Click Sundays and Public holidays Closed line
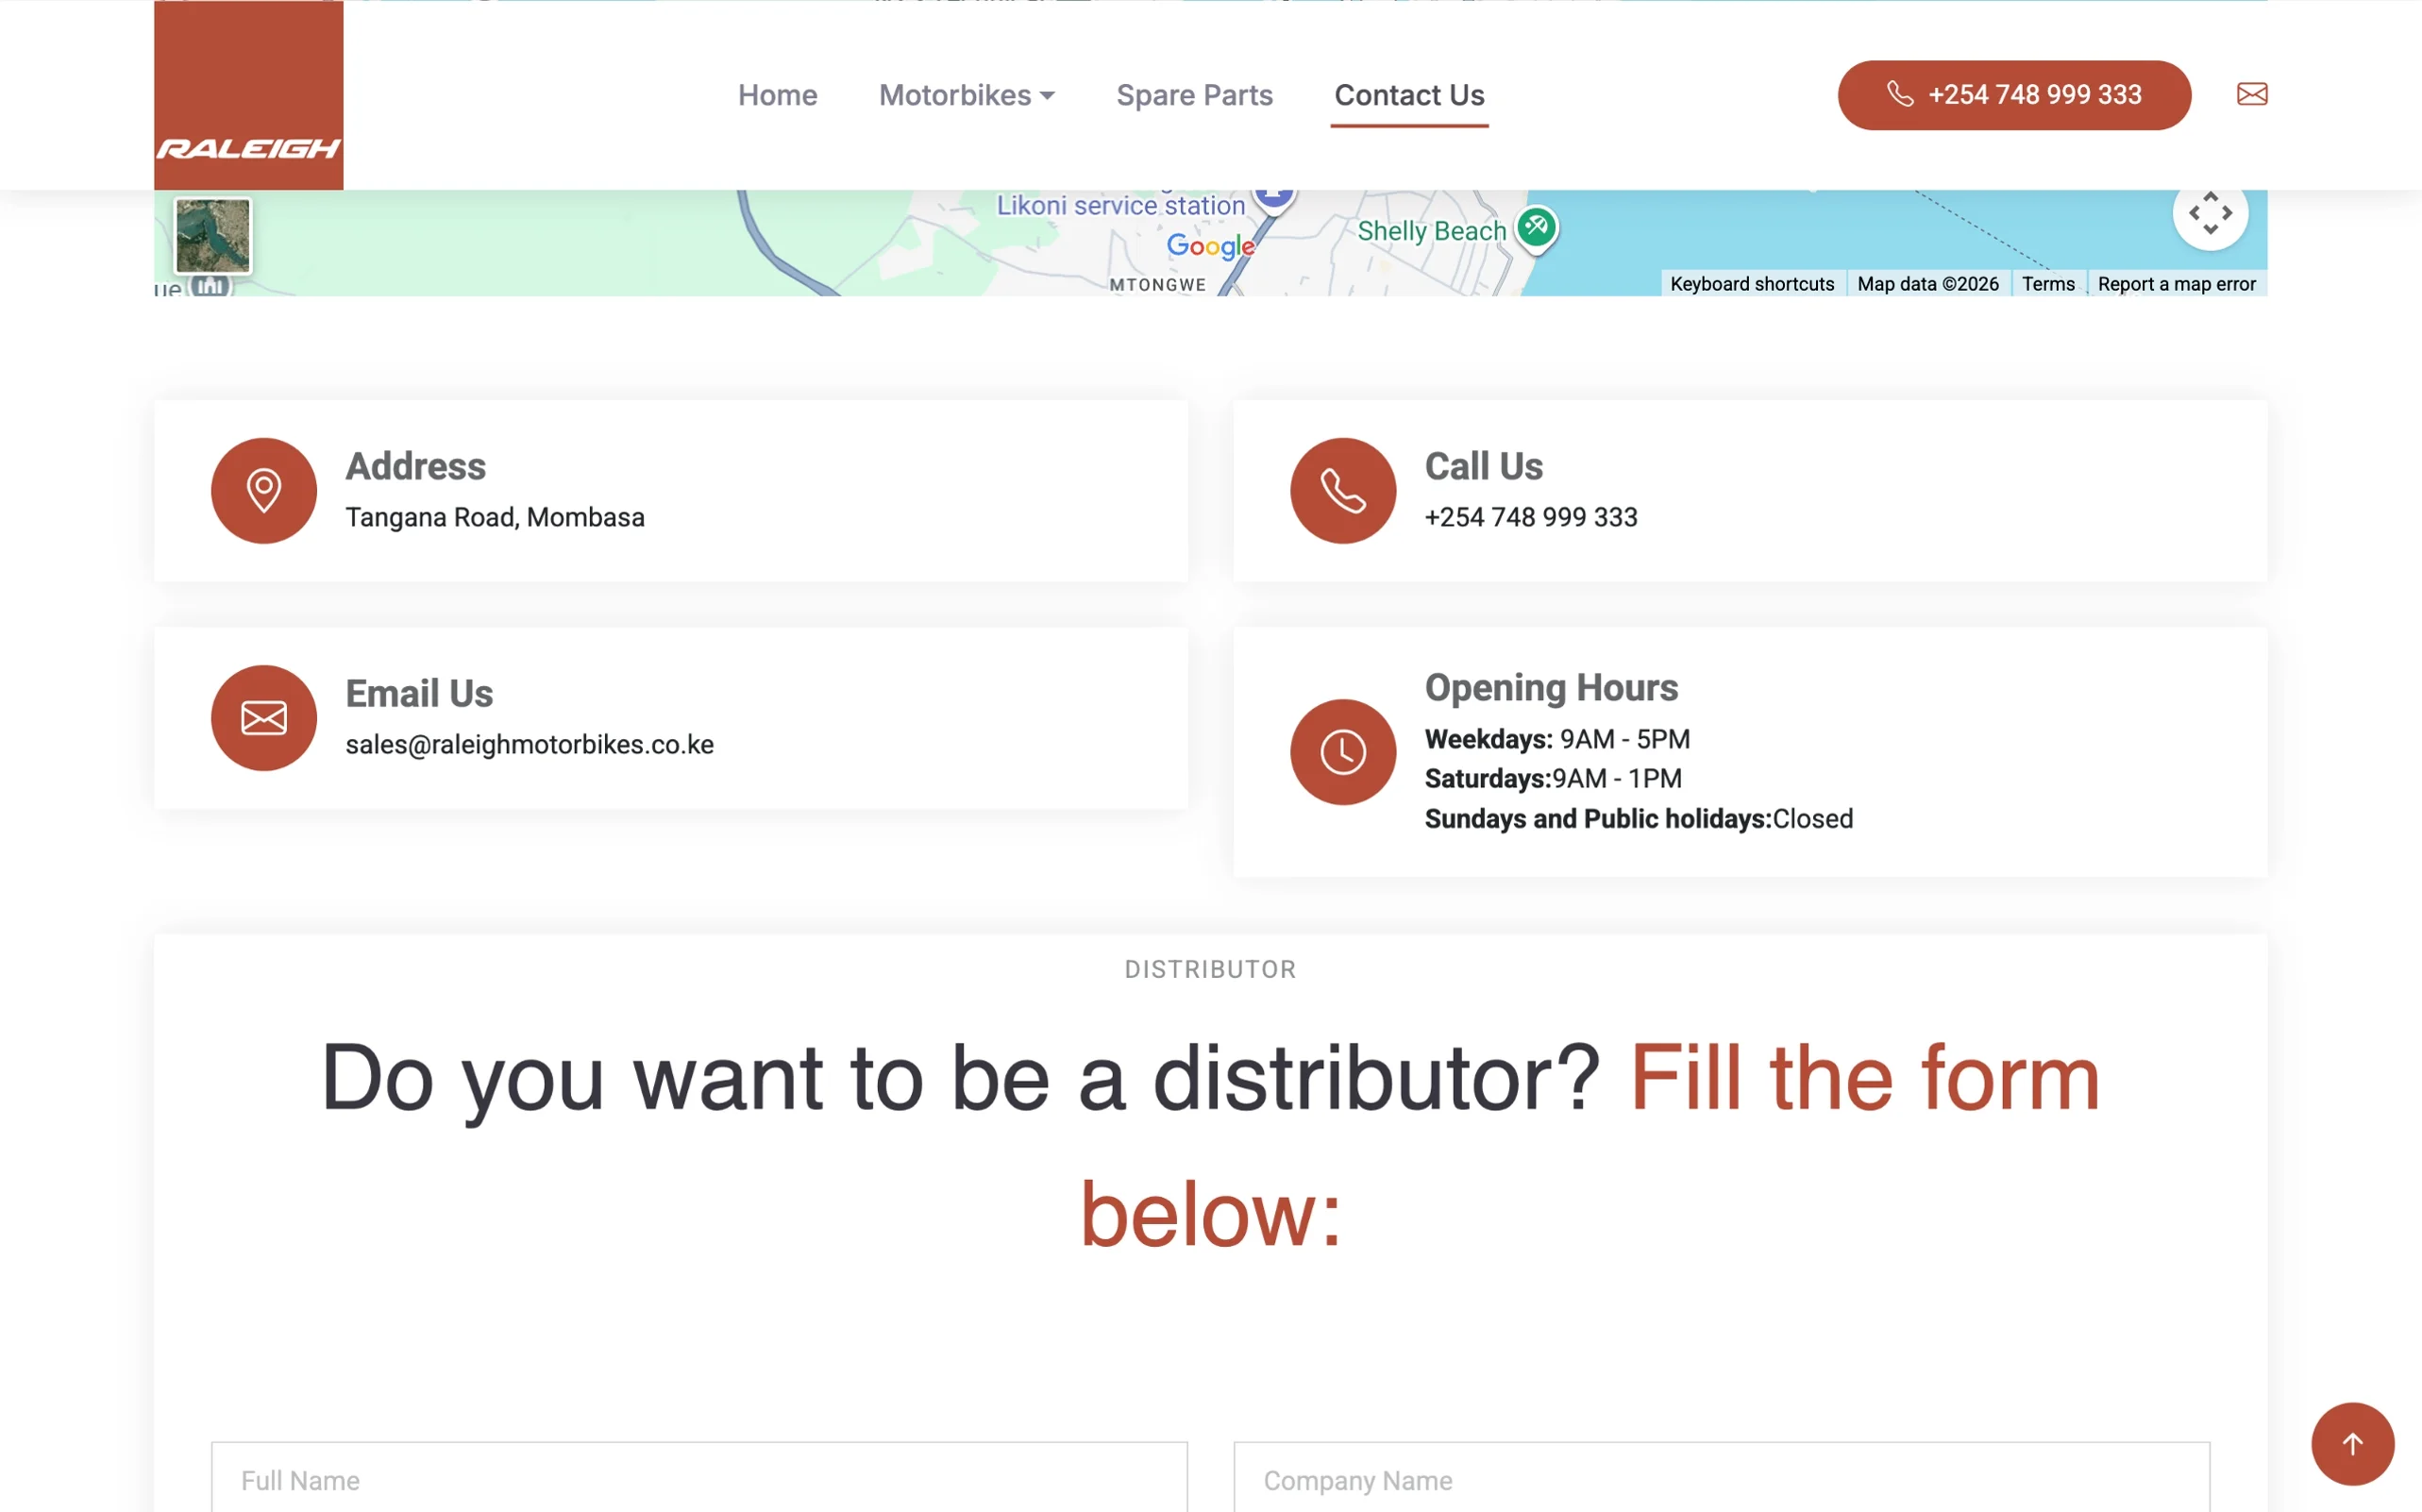Screen dimensions: 2422x1512 pos(1638,819)
